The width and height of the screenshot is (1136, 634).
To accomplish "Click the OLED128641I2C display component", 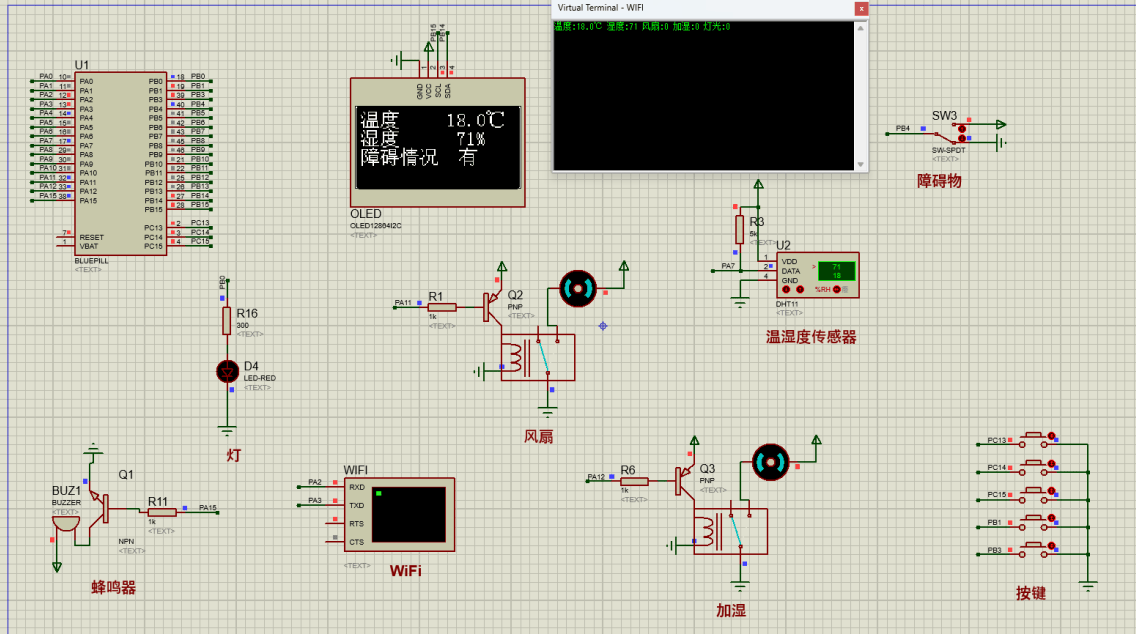I will 437,143.
